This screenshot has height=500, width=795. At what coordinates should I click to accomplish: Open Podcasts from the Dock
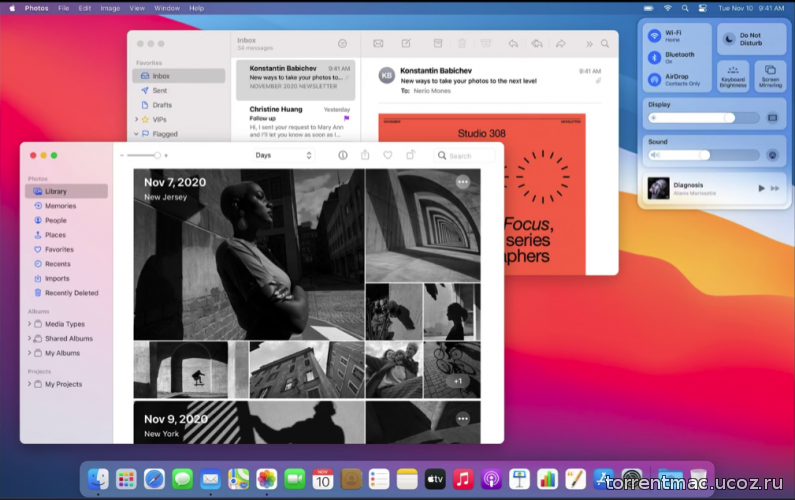click(491, 479)
